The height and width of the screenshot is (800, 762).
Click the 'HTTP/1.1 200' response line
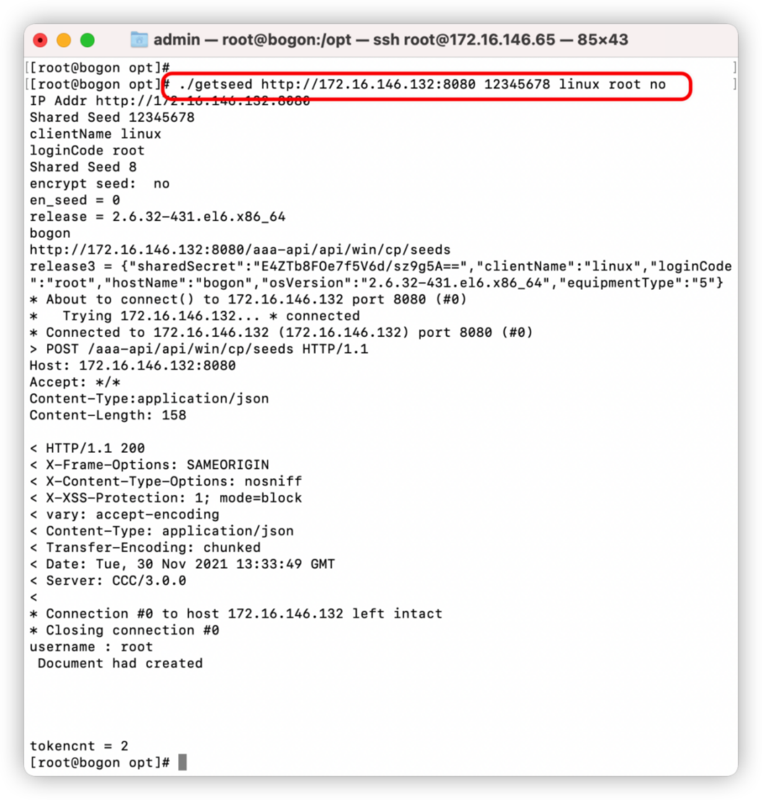[x=87, y=448]
